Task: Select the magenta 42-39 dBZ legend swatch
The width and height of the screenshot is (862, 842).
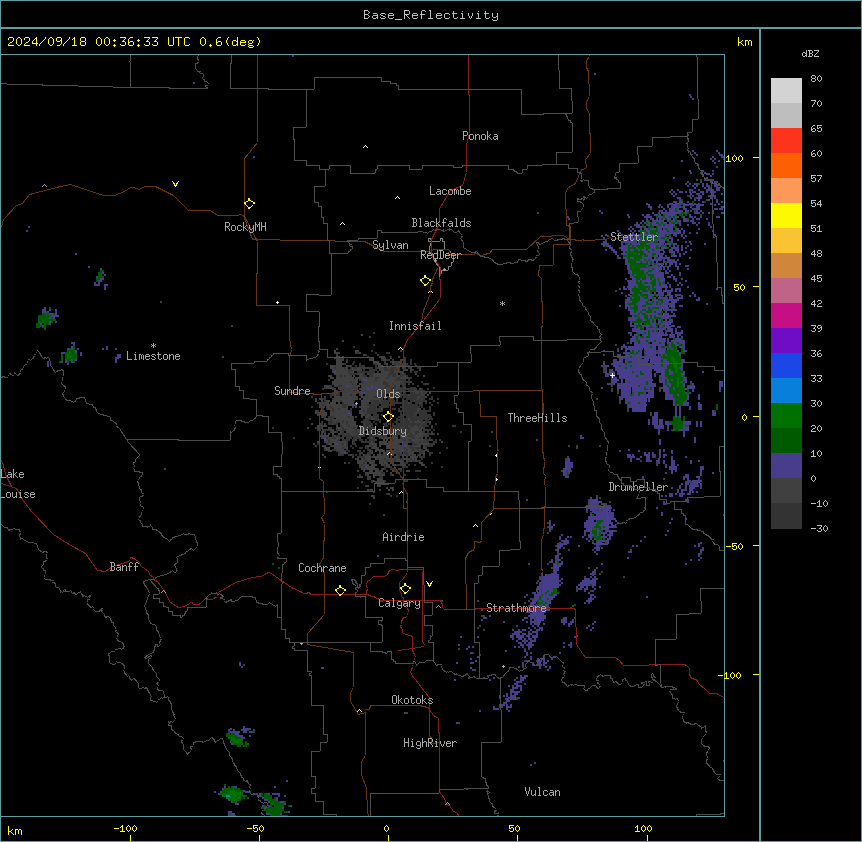Action: pos(786,315)
